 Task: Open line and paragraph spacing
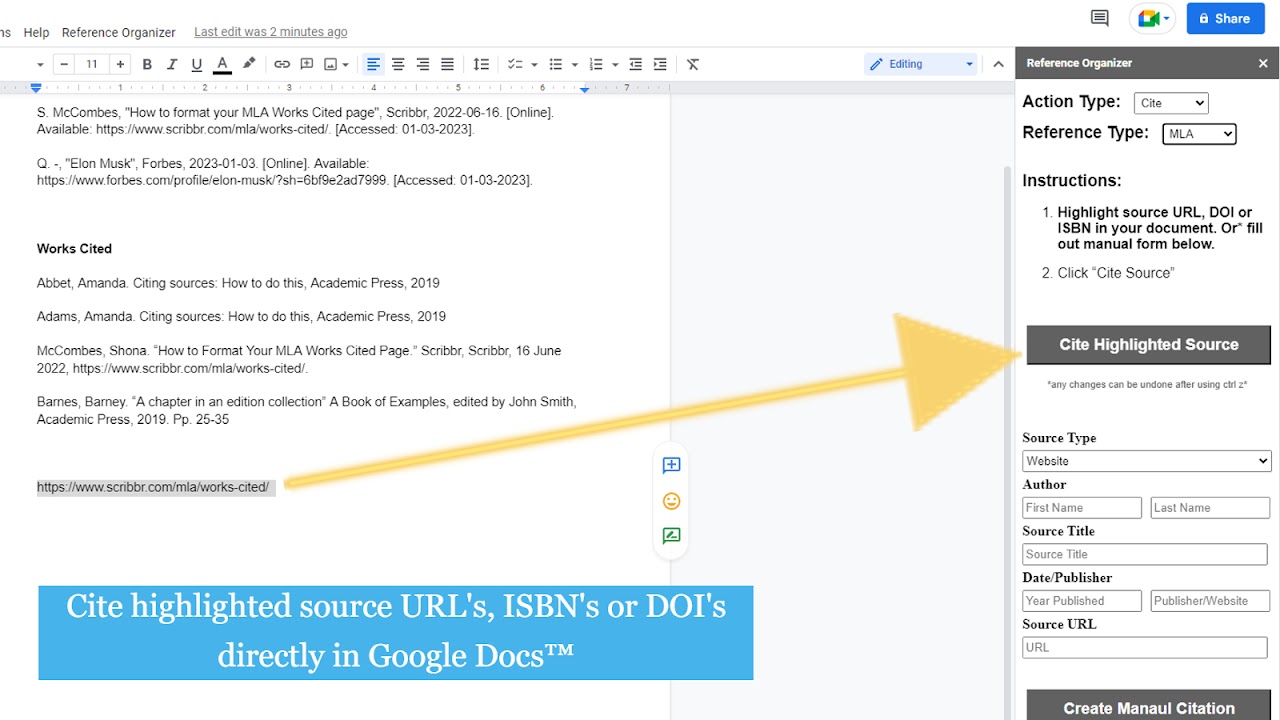click(x=481, y=64)
